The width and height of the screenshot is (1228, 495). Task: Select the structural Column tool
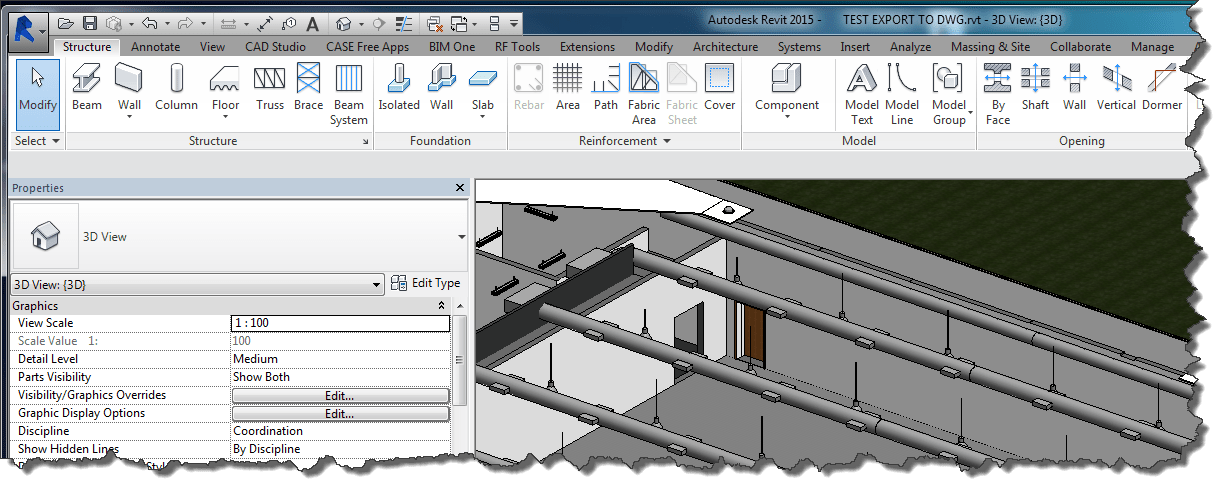click(x=176, y=87)
